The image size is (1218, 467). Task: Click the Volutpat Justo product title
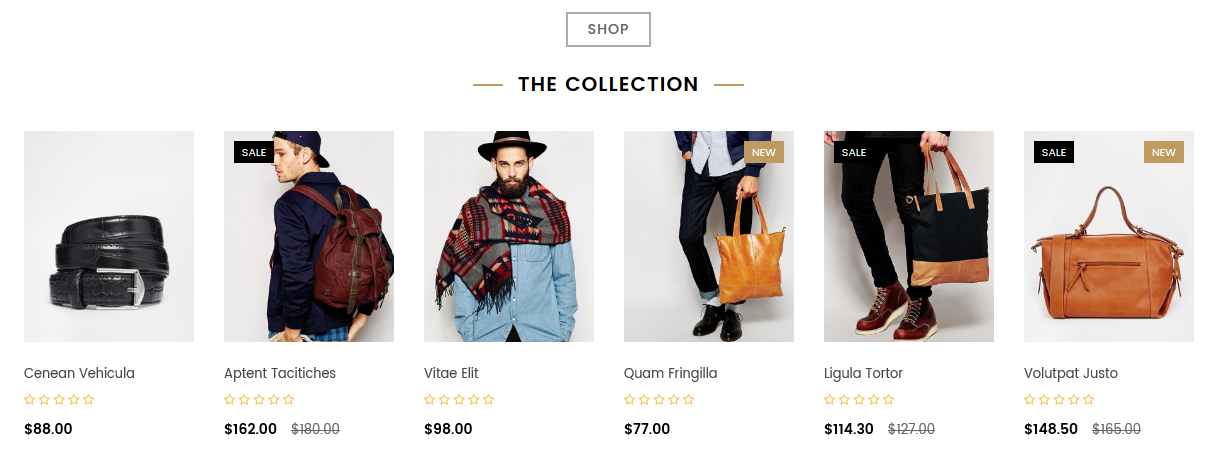coord(1071,373)
